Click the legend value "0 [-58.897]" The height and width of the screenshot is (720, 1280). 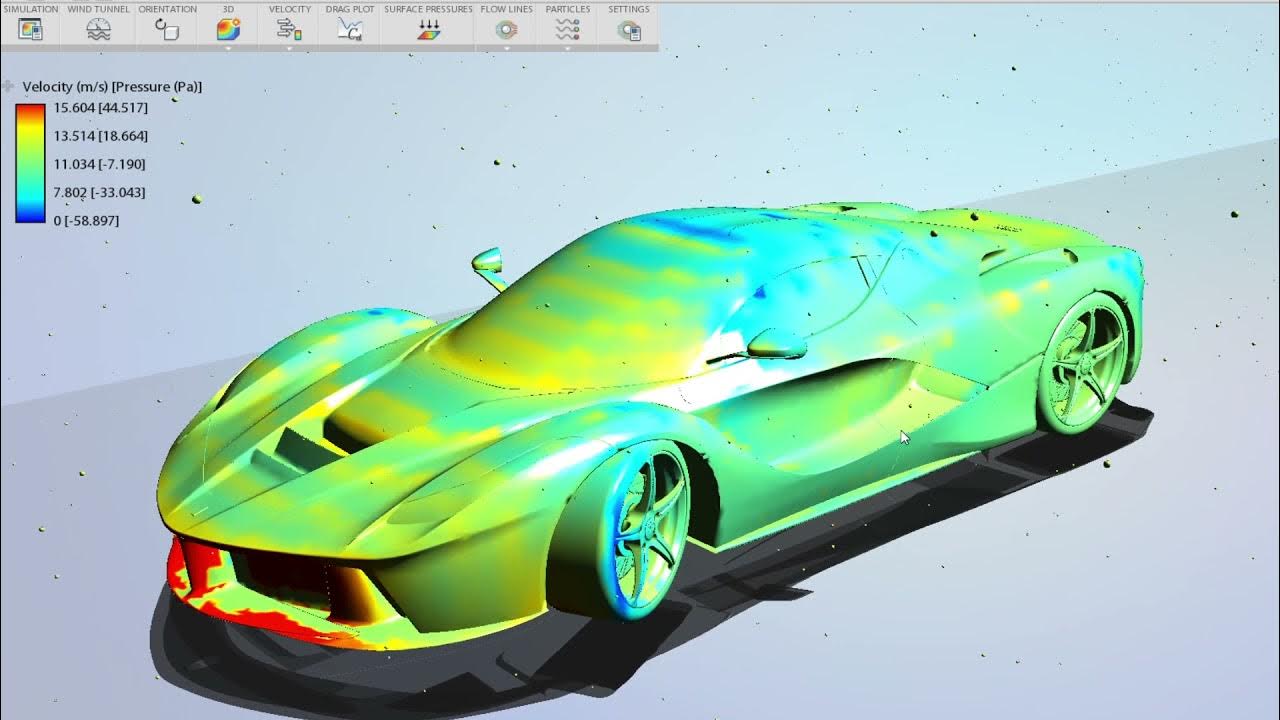click(x=86, y=220)
